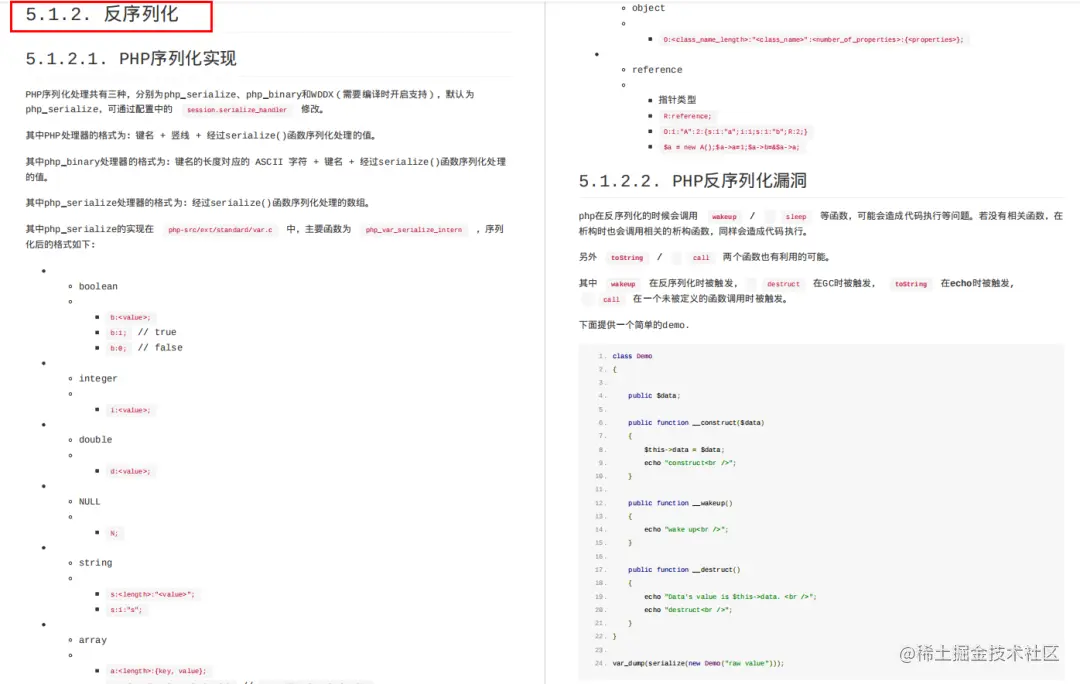Click the list item "NULL"

[x=90, y=501]
